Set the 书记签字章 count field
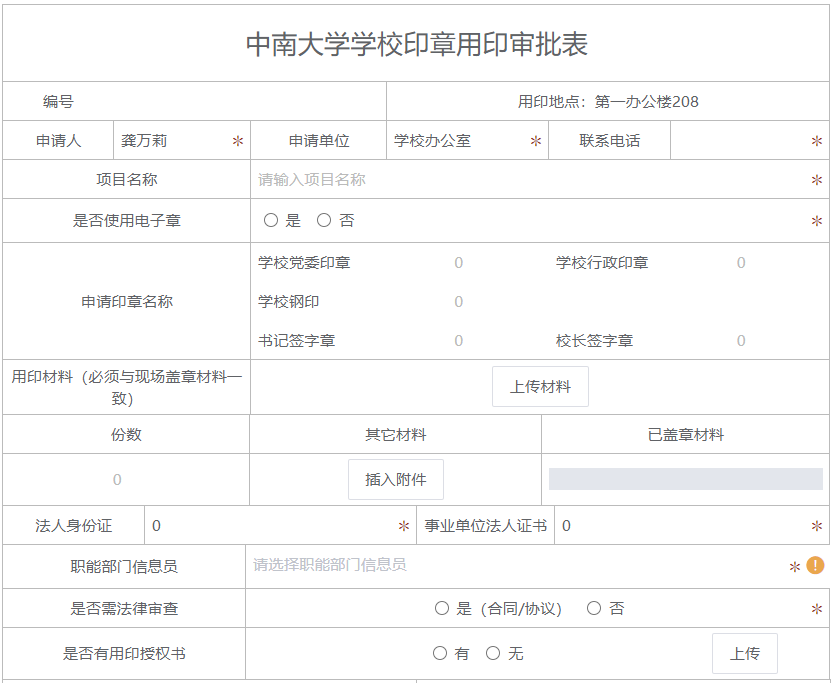Screen dimensions: 833x683 [x=459, y=340]
